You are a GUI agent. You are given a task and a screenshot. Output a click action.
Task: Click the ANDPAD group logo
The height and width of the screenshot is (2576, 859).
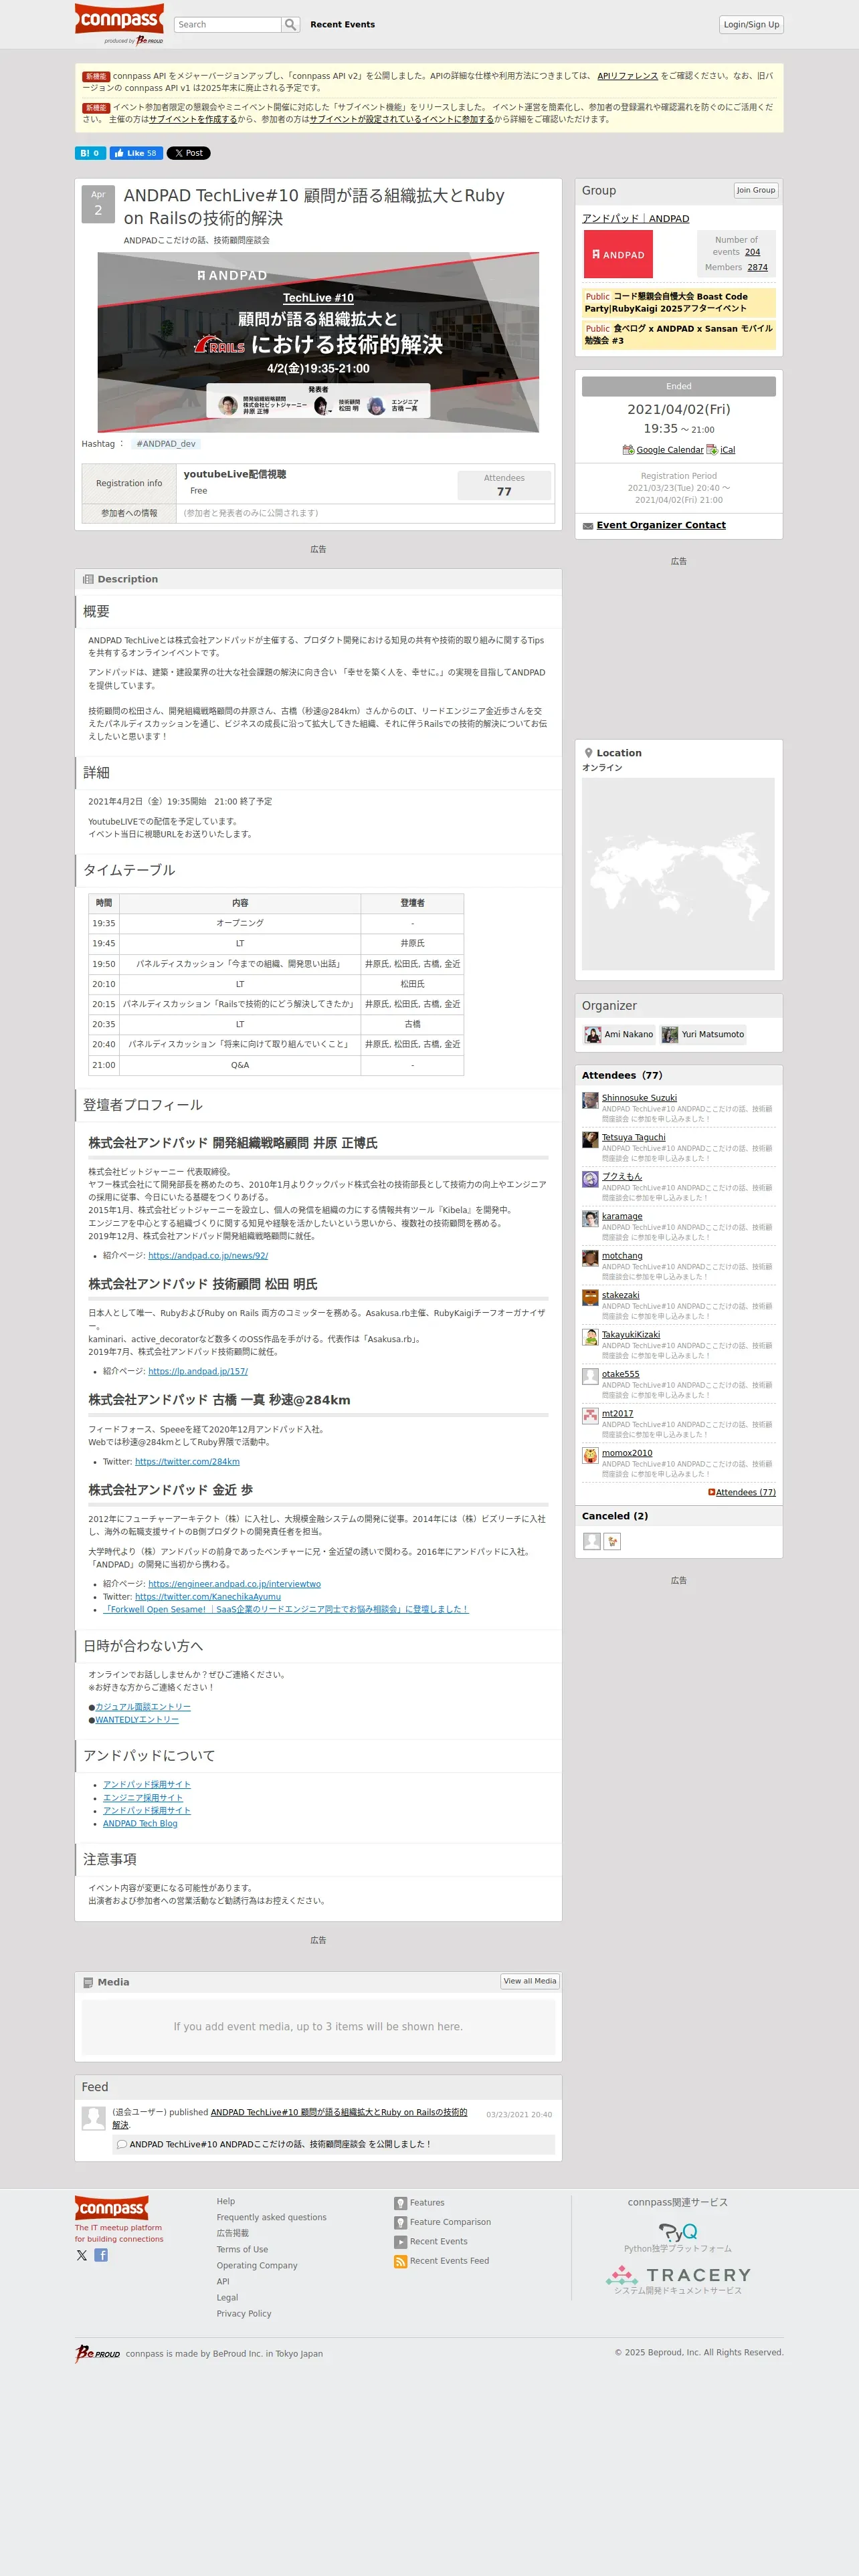618,254
